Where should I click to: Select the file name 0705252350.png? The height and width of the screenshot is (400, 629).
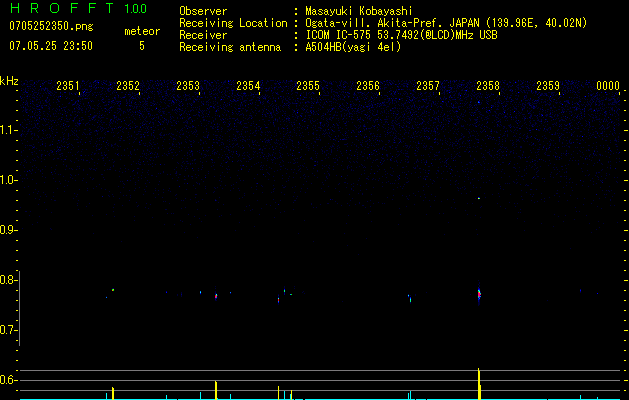[51, 26]
